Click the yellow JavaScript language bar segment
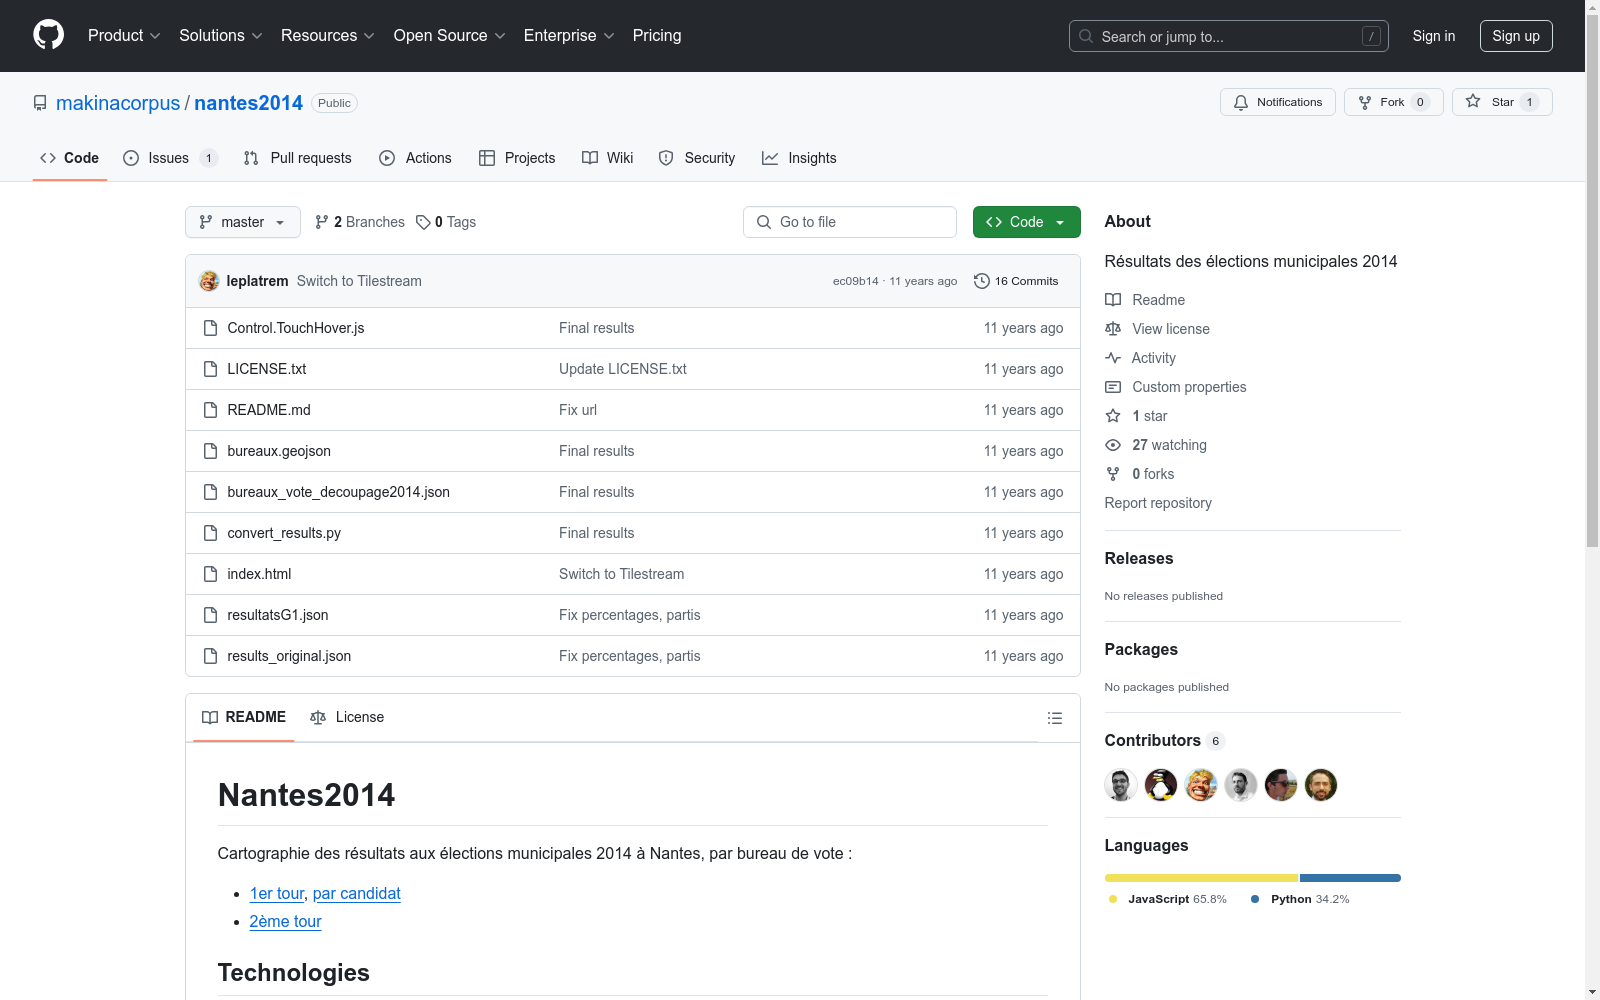The height and width of the screenshot is (1000, 1600). pos(1201,878)
